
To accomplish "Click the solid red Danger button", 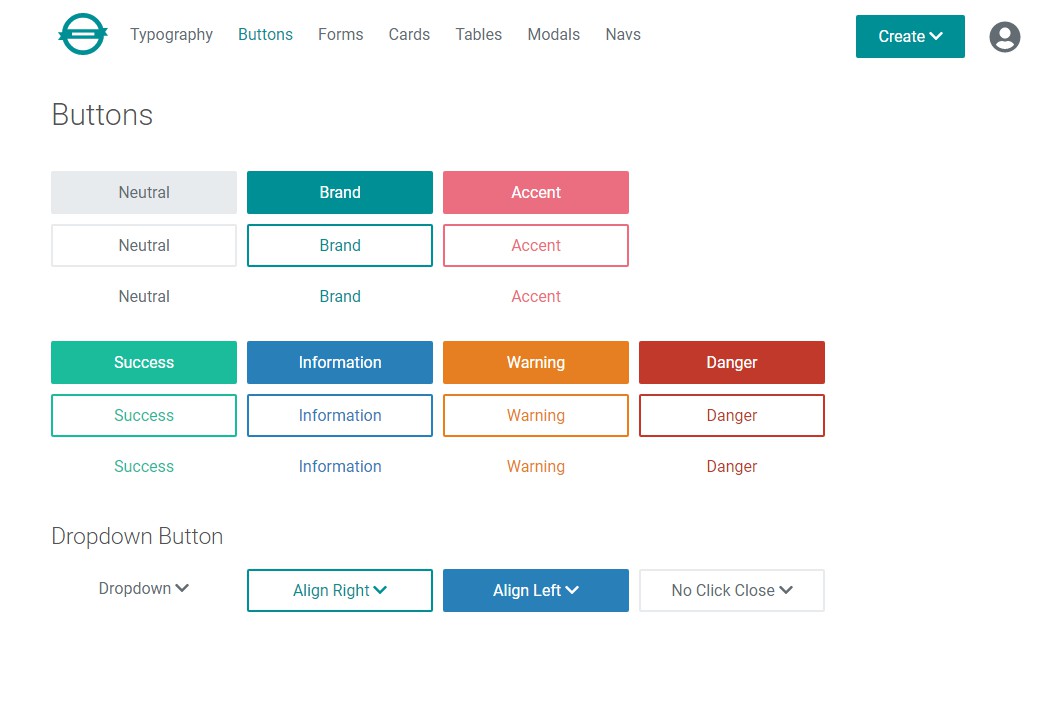I will pyautogui.click(x=732, y=363).
